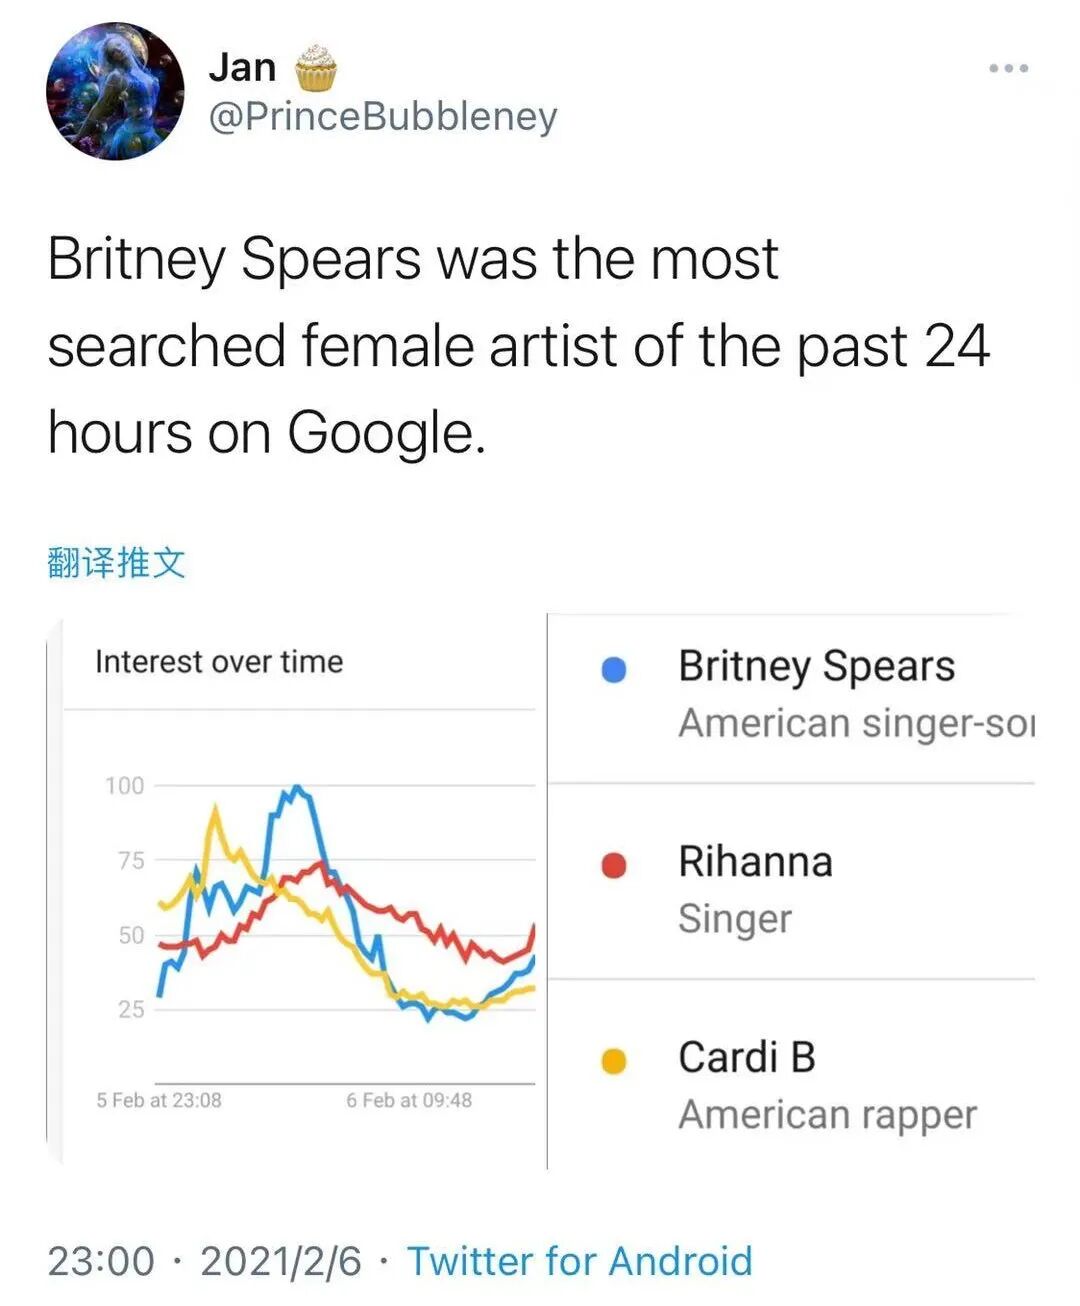Click the 5 Feb at 23:08 axis label
Screen dimensions: 1080x1306
(x=159, y=1100)
